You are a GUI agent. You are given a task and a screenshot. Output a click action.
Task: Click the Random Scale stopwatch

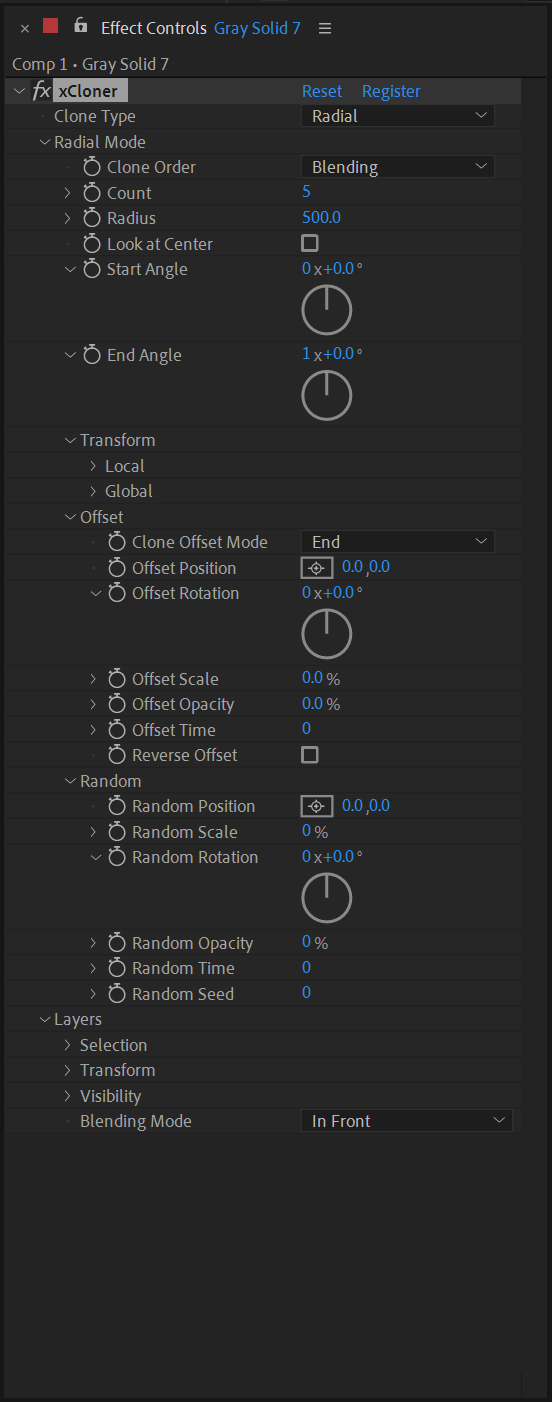[x=117, y=831]
